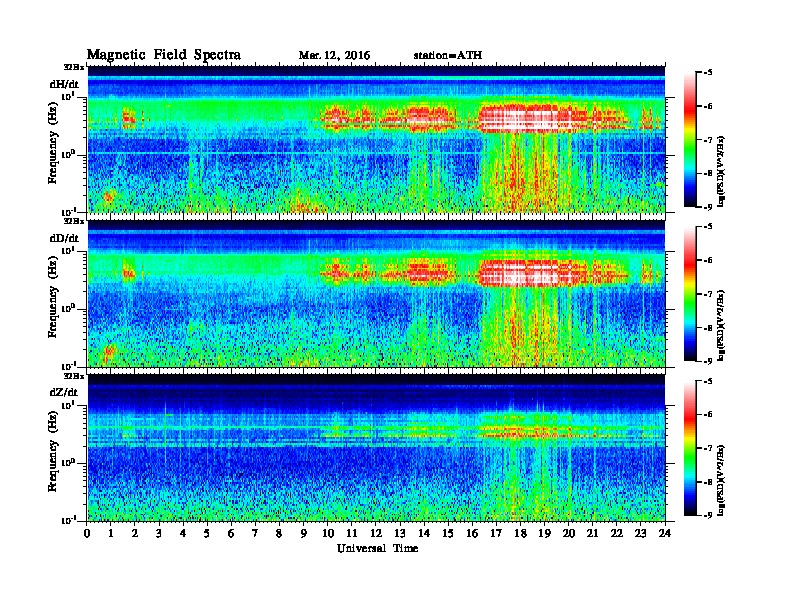Click the "-6" tick on the dZ/dt color bar
The height and width of the screenshot is (612, 792).
pos(709,415)
